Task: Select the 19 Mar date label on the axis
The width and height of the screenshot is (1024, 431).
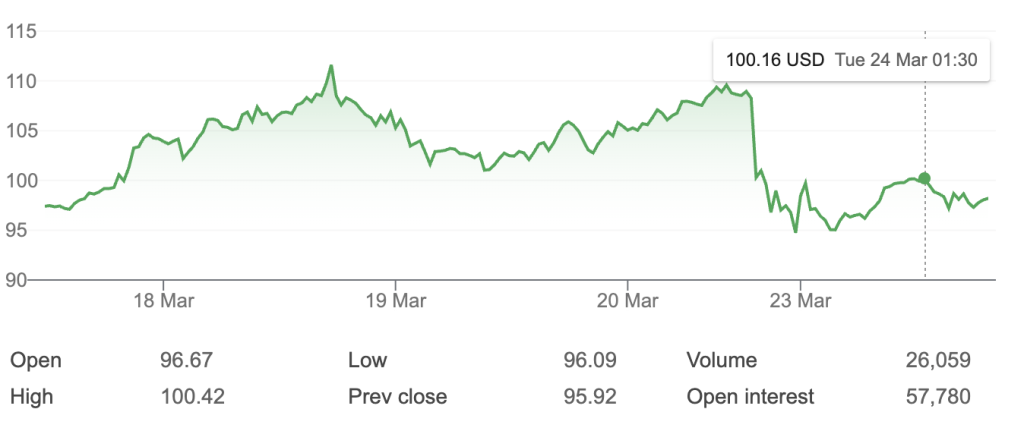Action: pyautogui.click(x=395, y=300)
